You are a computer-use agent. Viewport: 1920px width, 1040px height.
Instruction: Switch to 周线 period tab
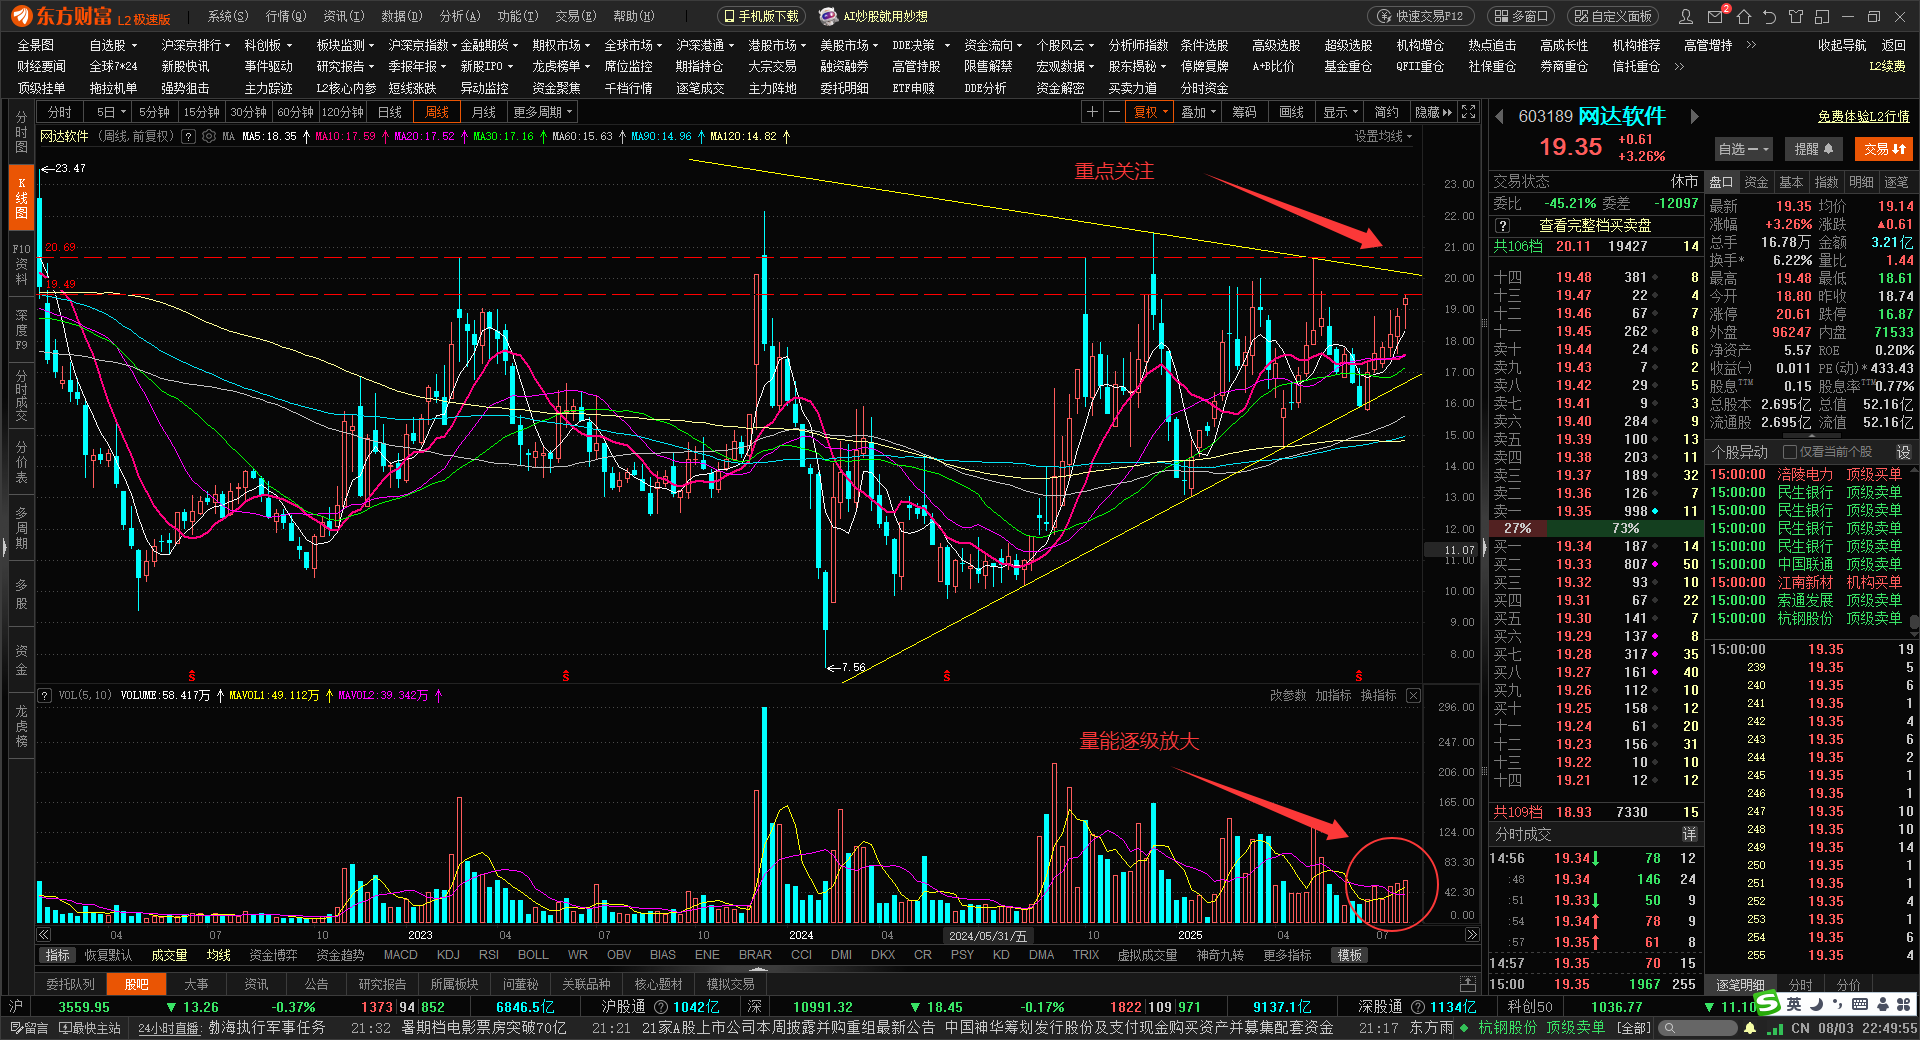point(437,112)
